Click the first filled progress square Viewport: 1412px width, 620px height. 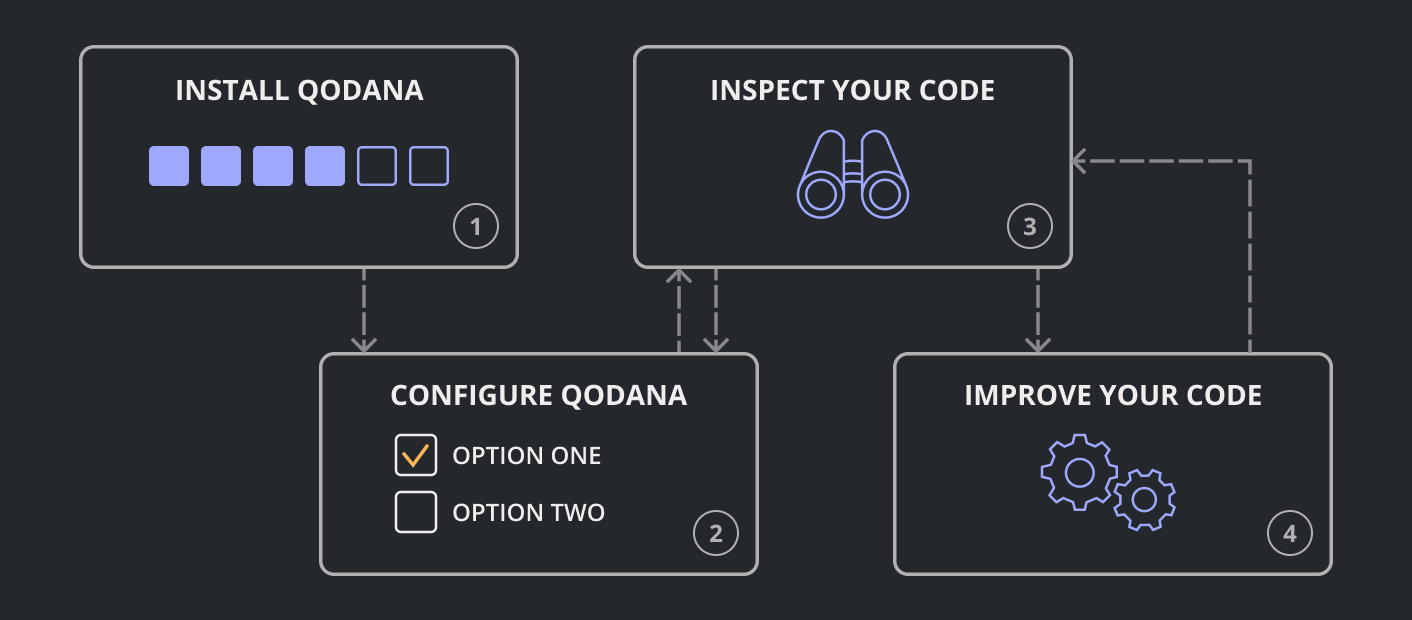coord(169,166)
